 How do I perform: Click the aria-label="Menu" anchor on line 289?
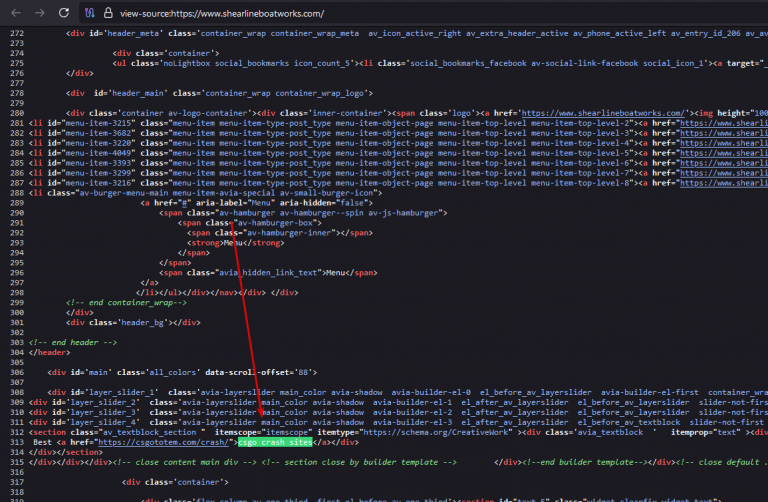tap(257, 203)
